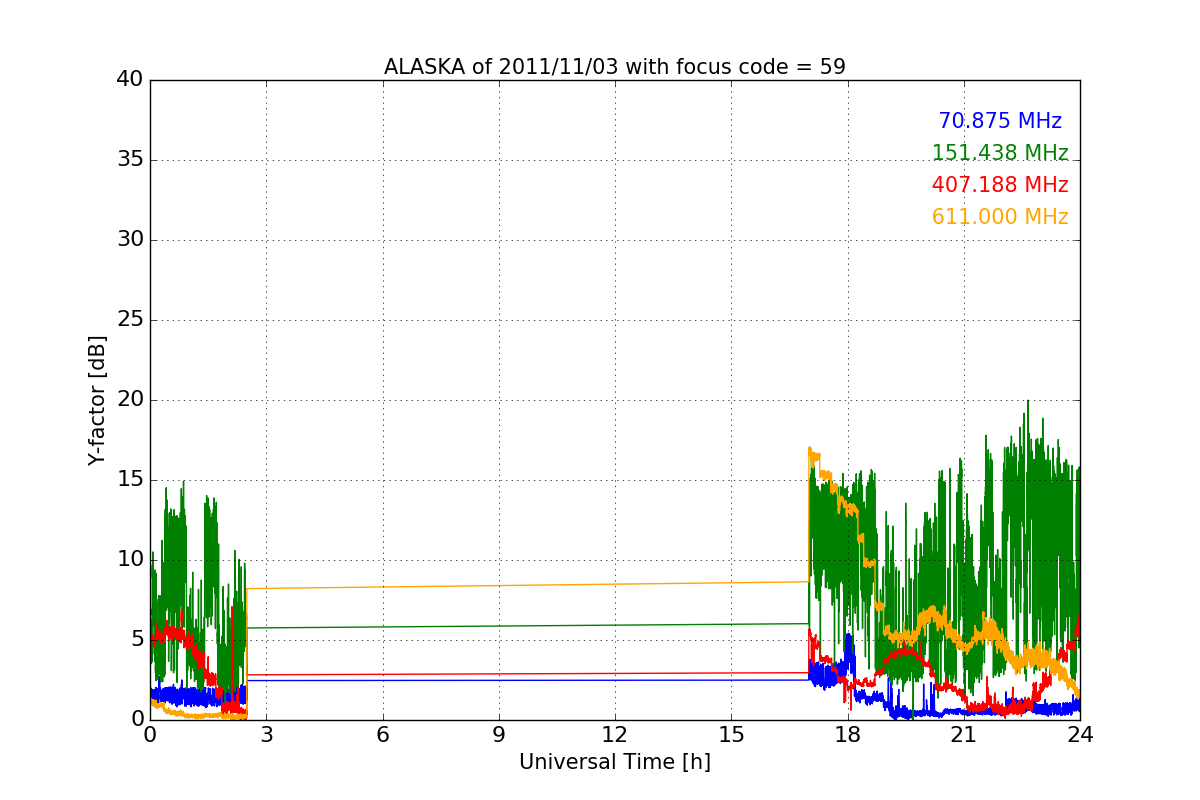Select the orange 611.000 MHz legend label
This screenshot has width=1200, height=800.
click(1000, 217)
